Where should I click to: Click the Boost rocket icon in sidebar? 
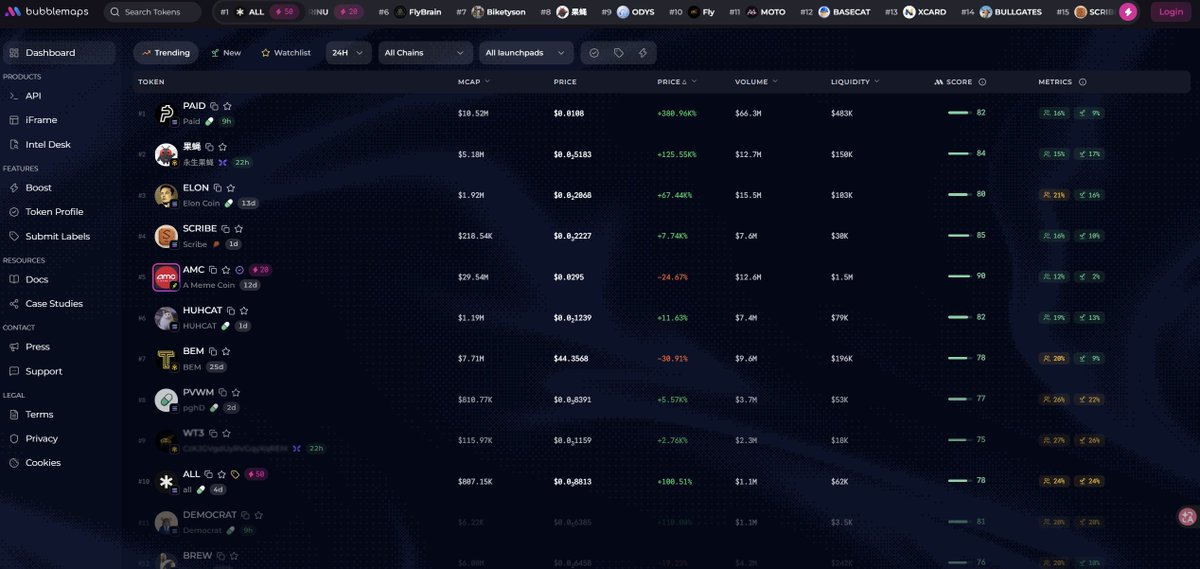14,188
